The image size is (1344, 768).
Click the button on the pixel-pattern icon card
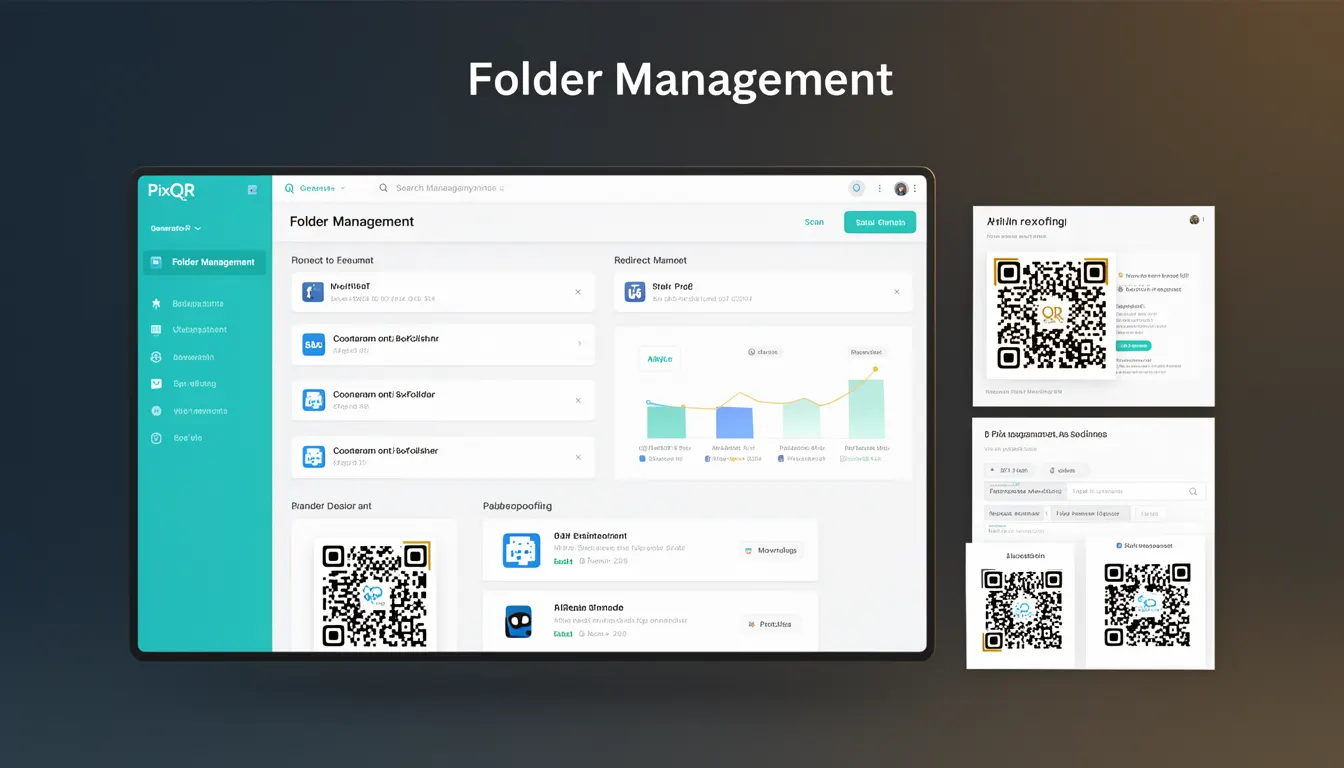coord(771,550)
